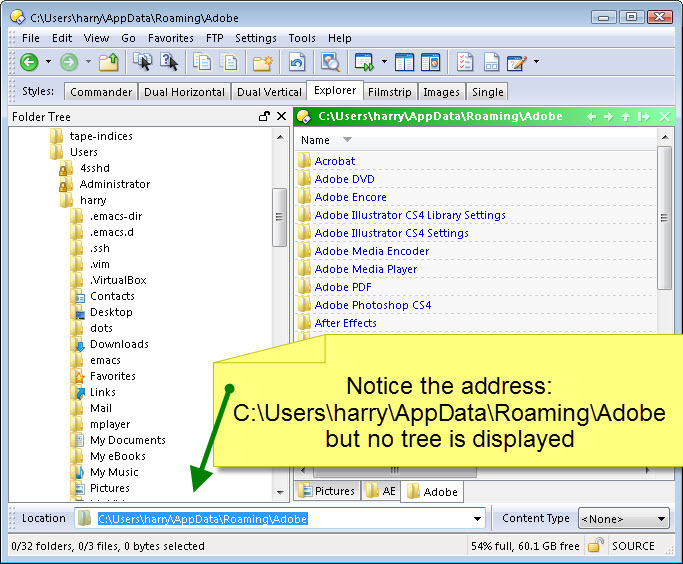Select the Acrobat folder

pos(335,161)
